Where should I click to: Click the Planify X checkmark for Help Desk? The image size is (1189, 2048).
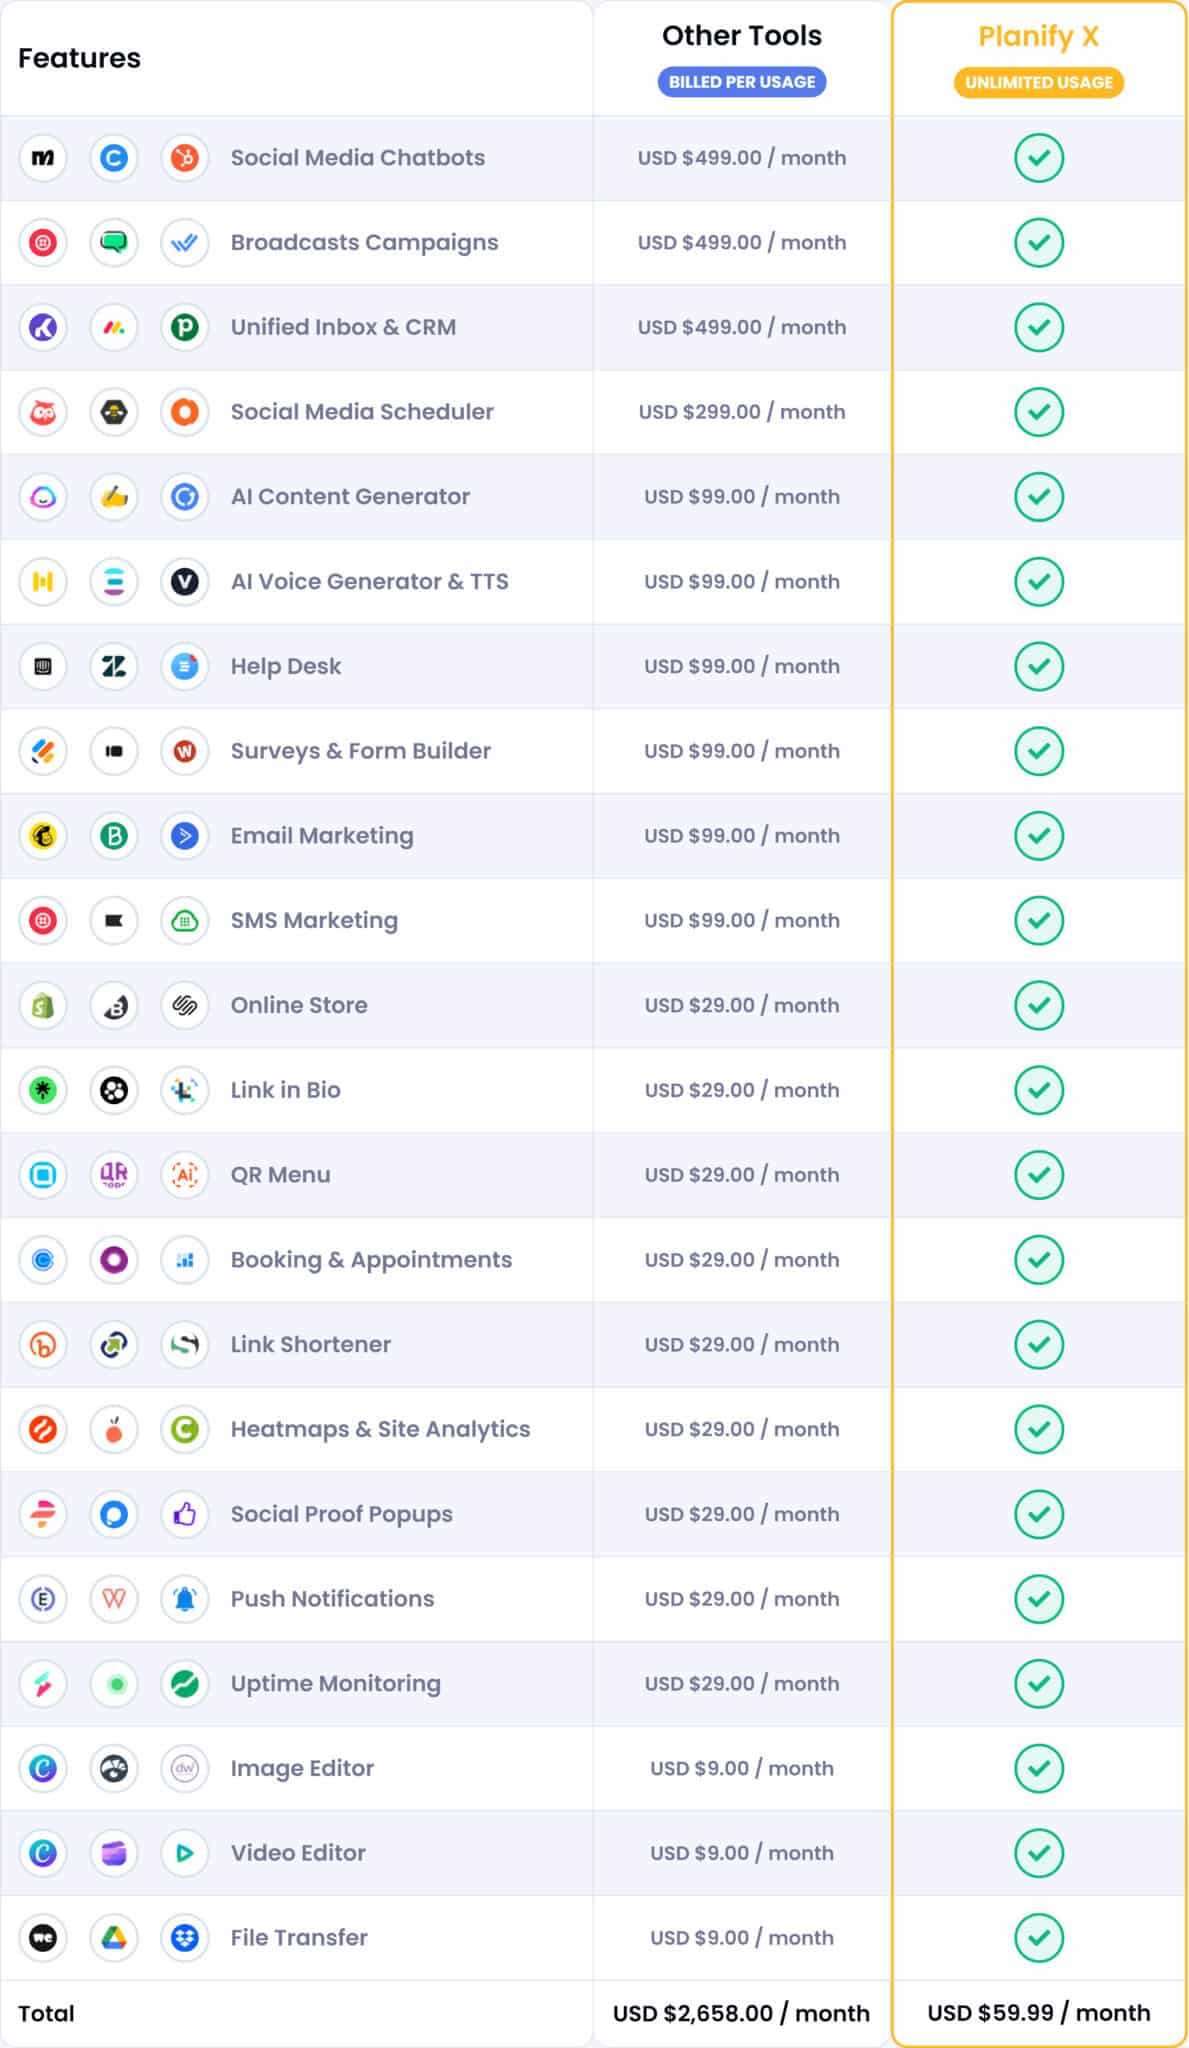point(1039,666)
